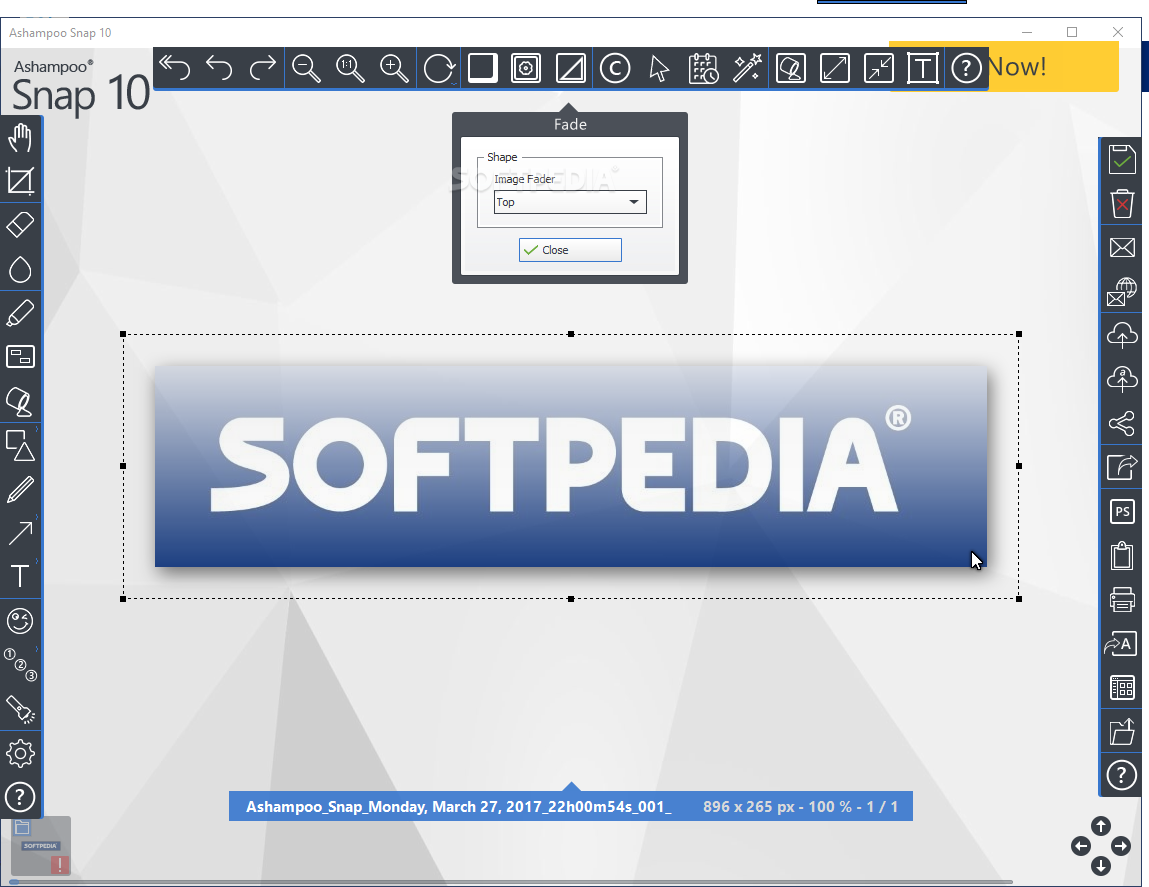Pan right with the right arrow button

1121,846
